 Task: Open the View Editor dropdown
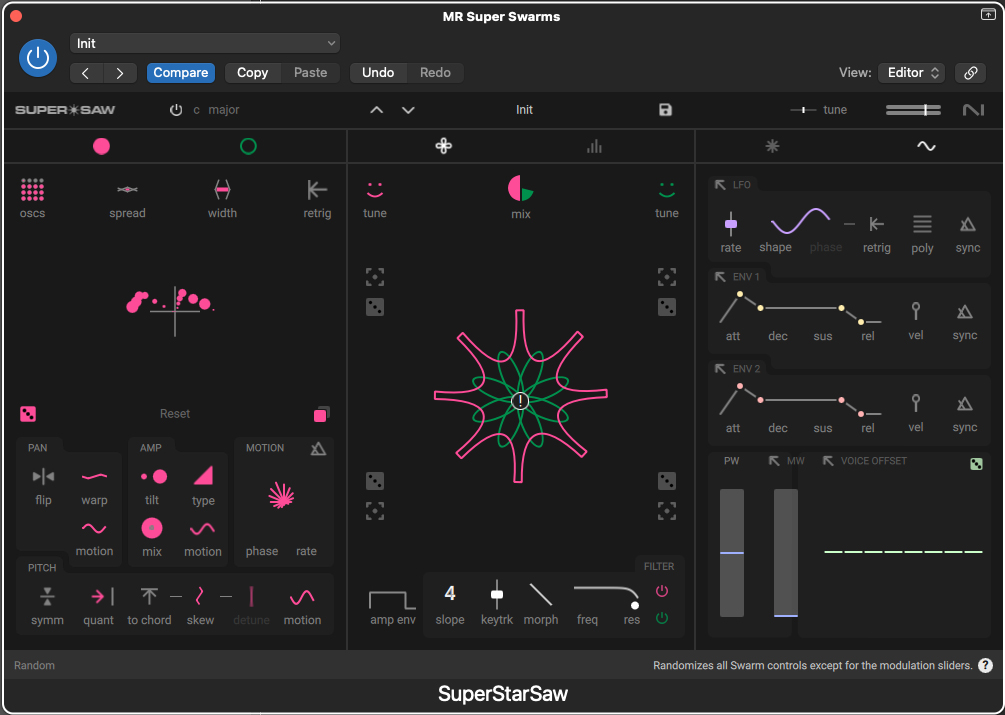[x=911, y=72]
